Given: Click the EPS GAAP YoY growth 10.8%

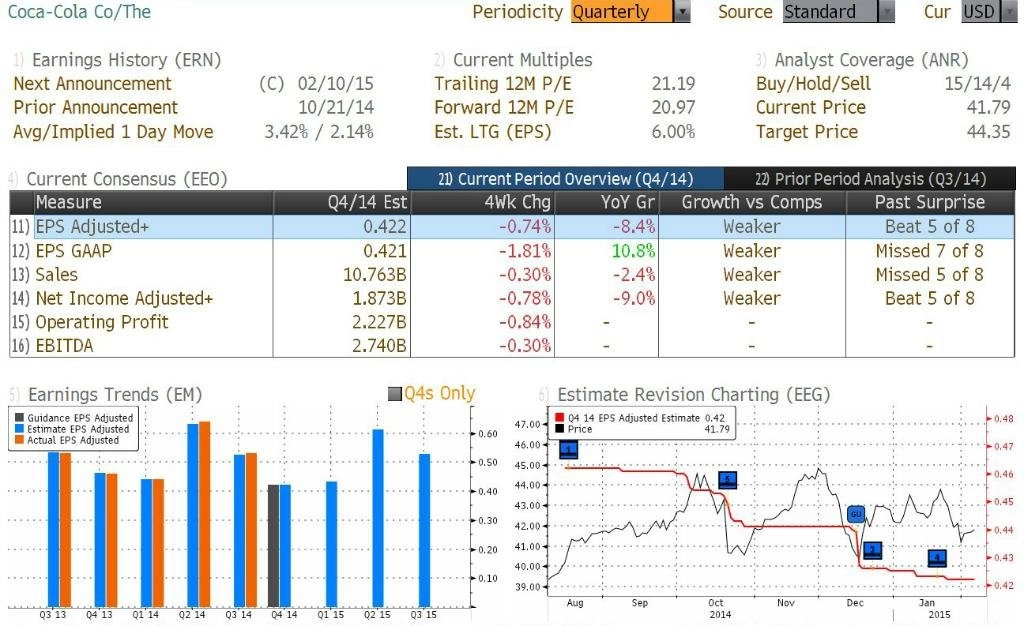Looking at the screenshot, I should (x=633, y=251).
